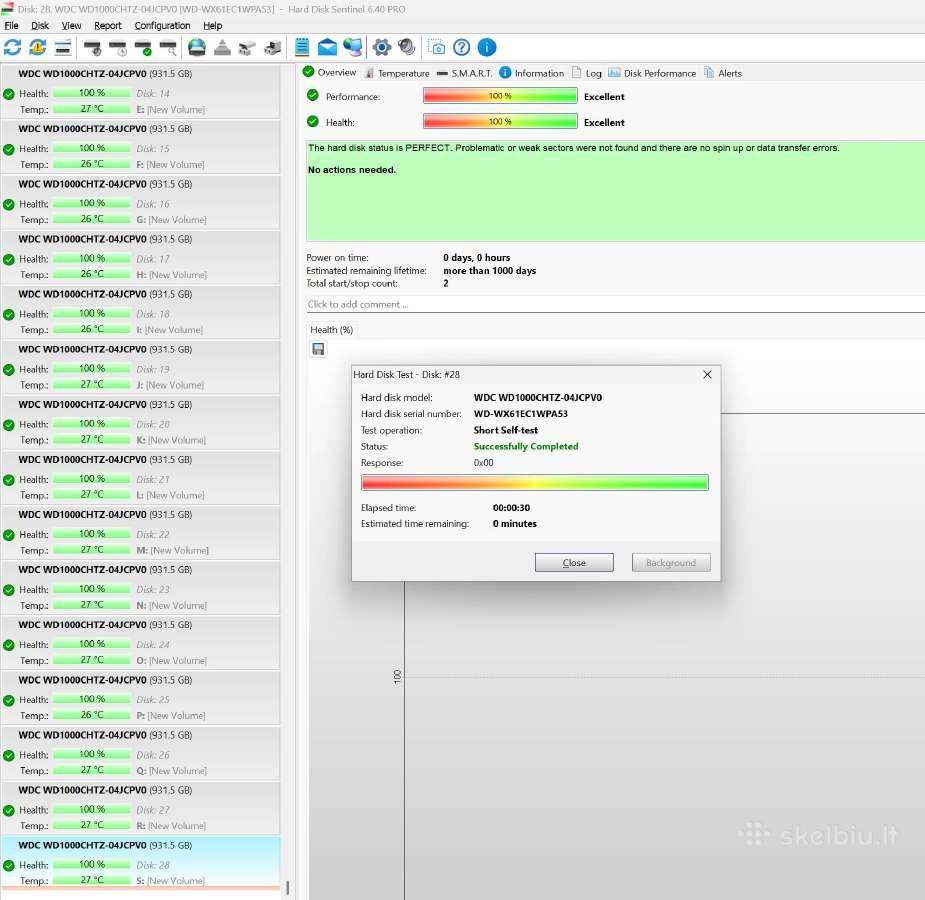Click serial number WD-WX61EC1WPA53 in dialog
This screenshot has height=900, width=925.
520,414
